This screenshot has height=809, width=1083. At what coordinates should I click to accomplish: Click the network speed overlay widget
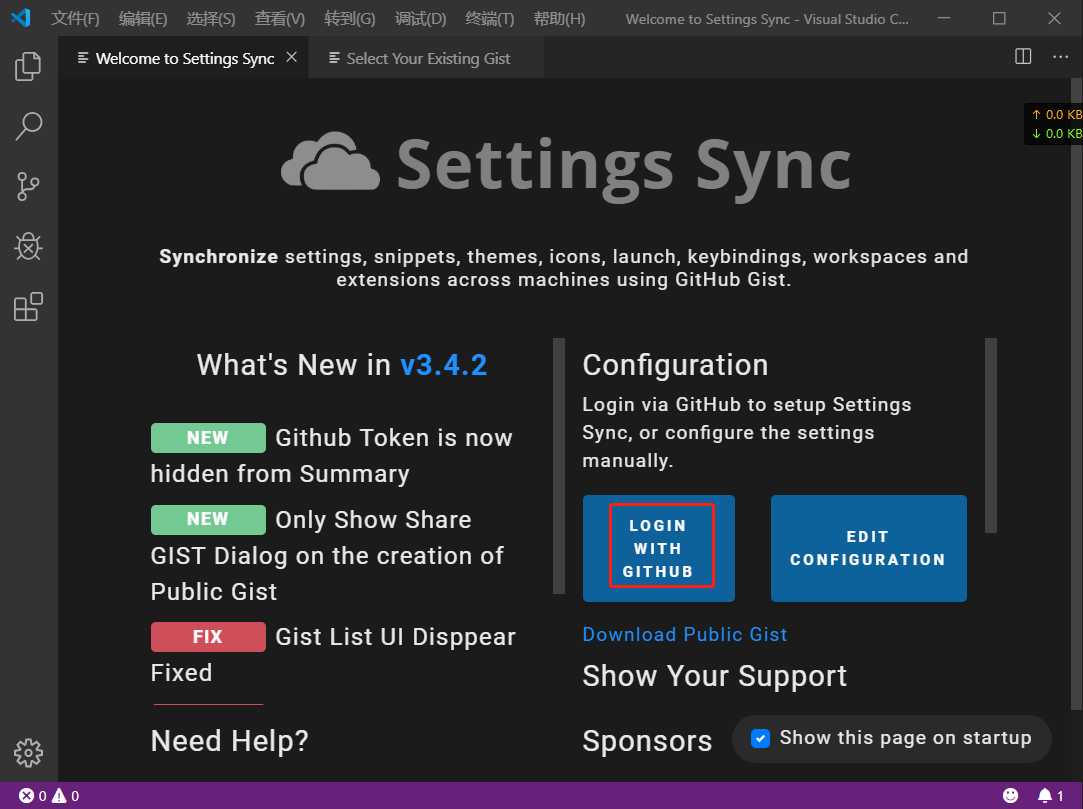point(1054,124)
